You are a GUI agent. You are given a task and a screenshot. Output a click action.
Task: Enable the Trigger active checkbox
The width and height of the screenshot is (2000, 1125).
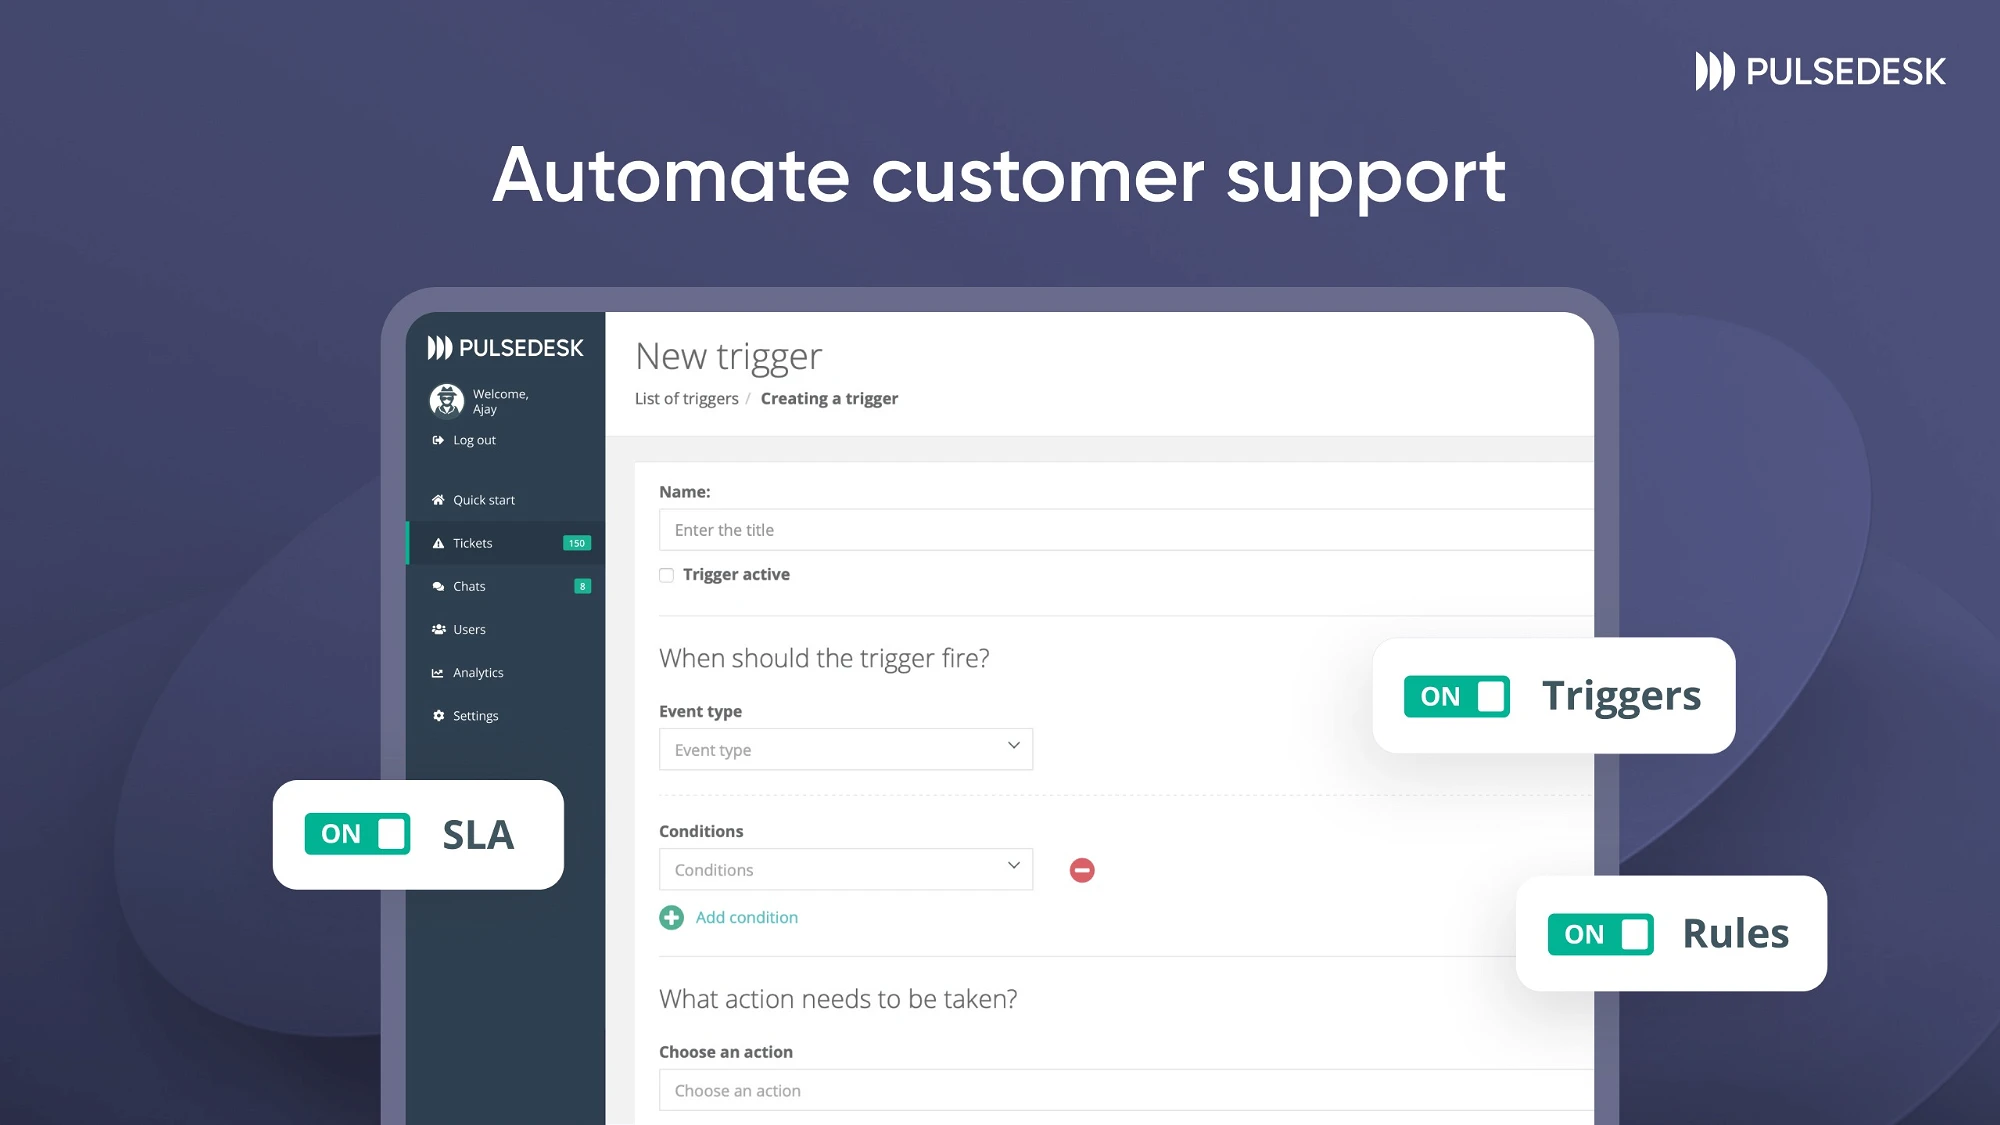[666, 575]
